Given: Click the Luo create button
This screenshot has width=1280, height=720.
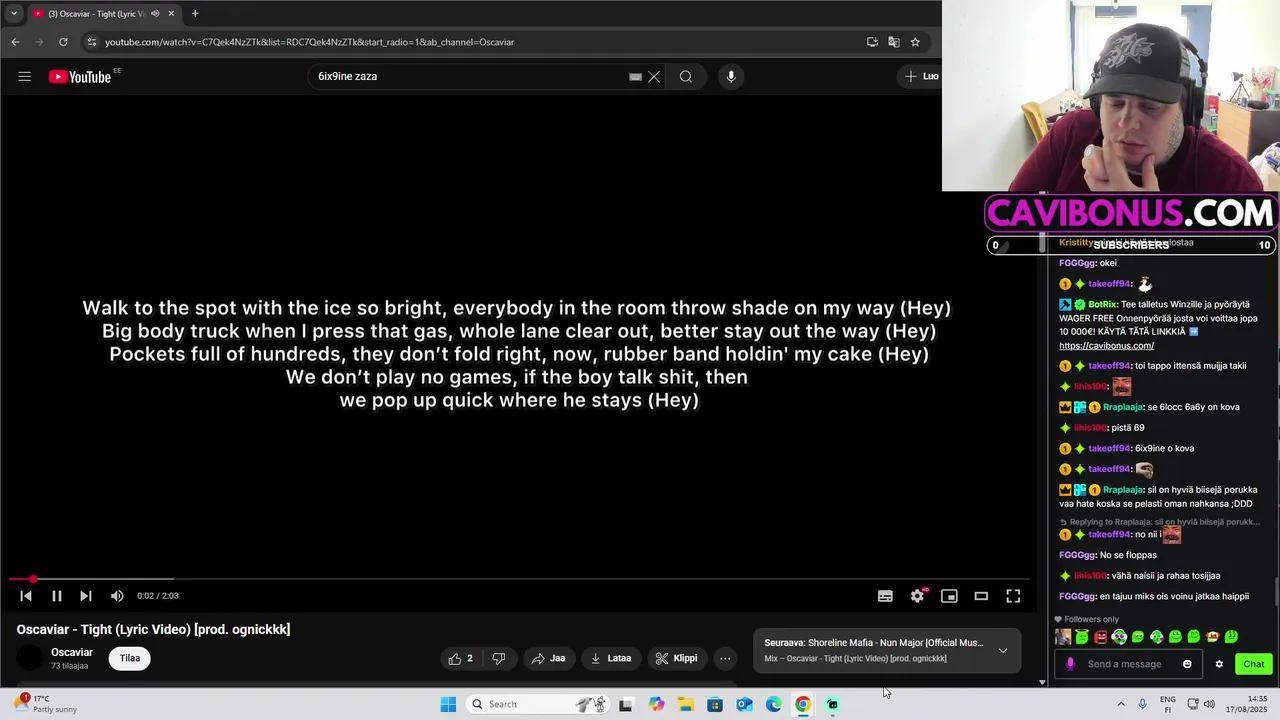Looking at the screenshot, I should [922, 77].
